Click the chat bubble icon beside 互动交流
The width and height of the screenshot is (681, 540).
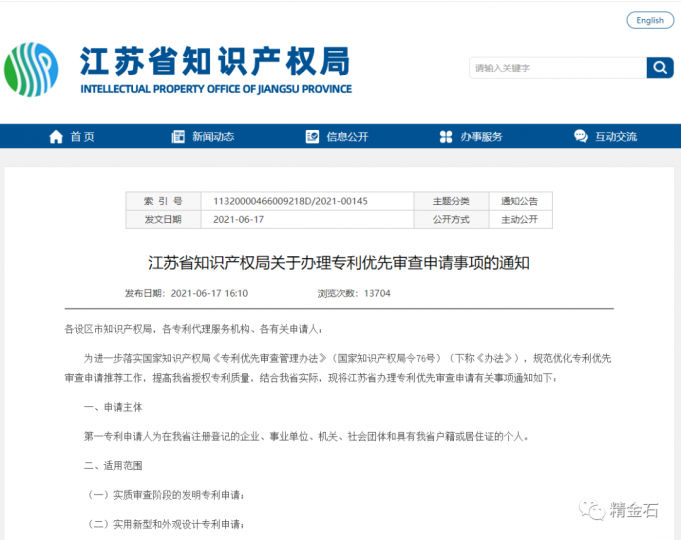pos(581,136)
